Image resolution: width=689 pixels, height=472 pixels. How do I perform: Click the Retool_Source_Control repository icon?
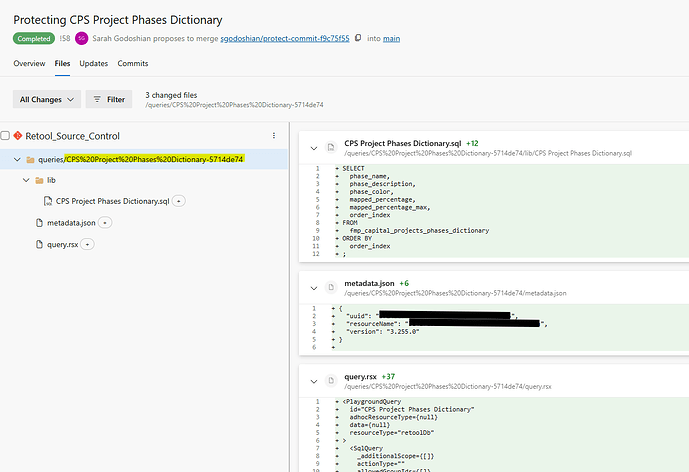[19, 135]
